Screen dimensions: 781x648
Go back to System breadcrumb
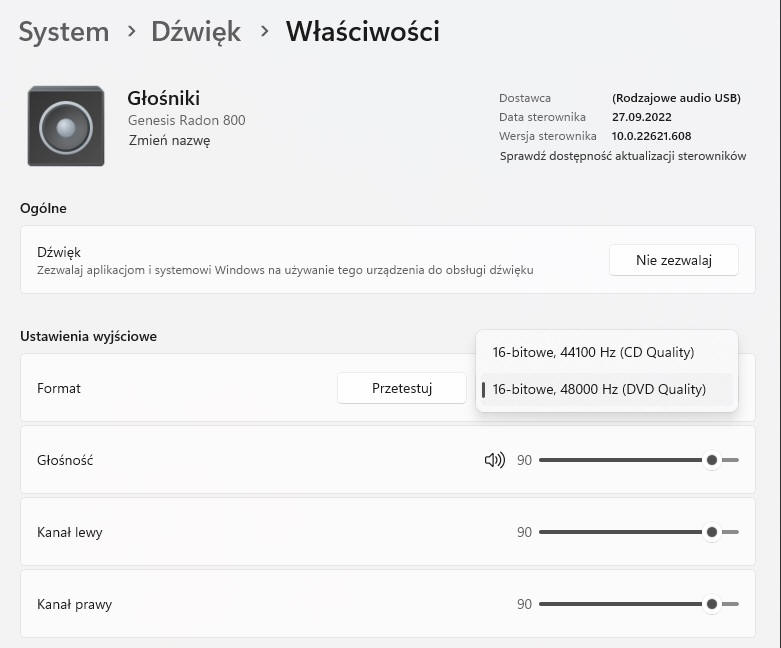click(64, 32)
